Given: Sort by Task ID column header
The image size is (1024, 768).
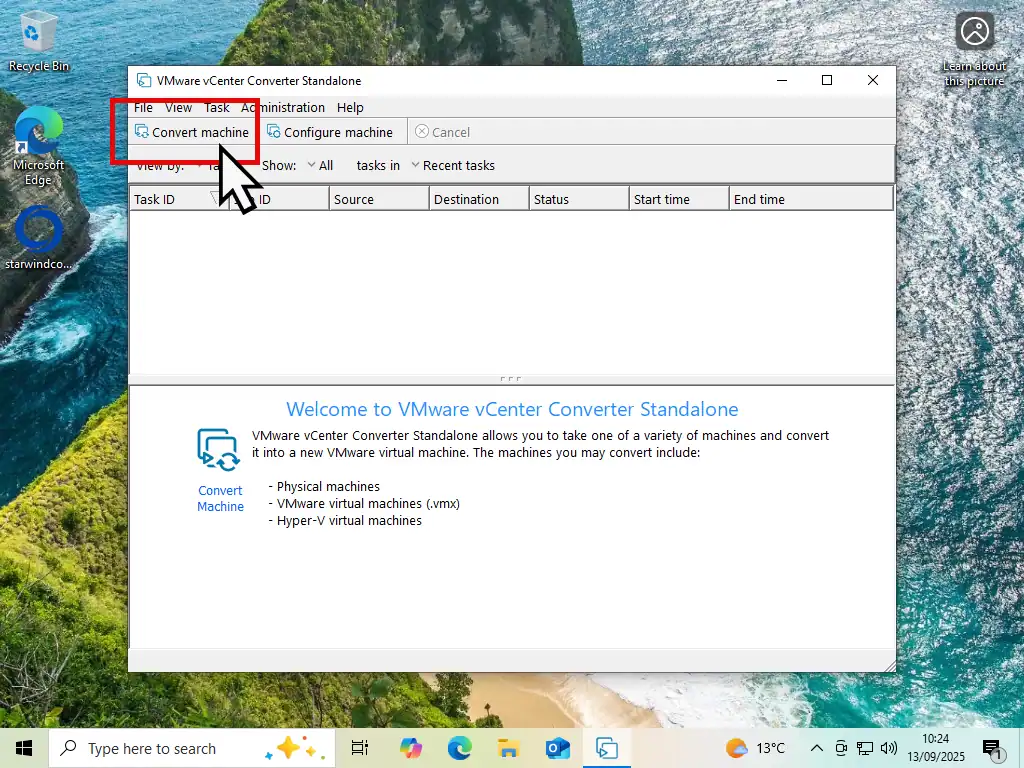Looking at the screenshot, I should (x=179, y=199).
